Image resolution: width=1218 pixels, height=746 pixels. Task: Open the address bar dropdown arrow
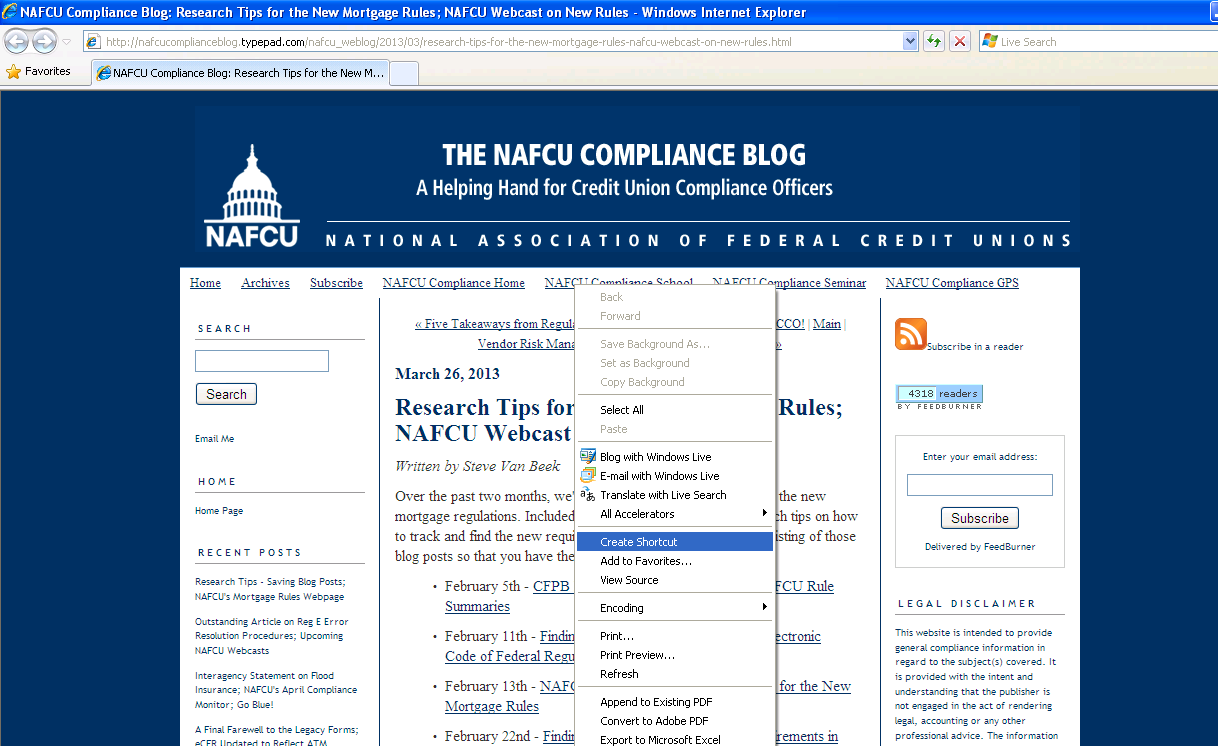pyautogui.click(x=910, y=42)
